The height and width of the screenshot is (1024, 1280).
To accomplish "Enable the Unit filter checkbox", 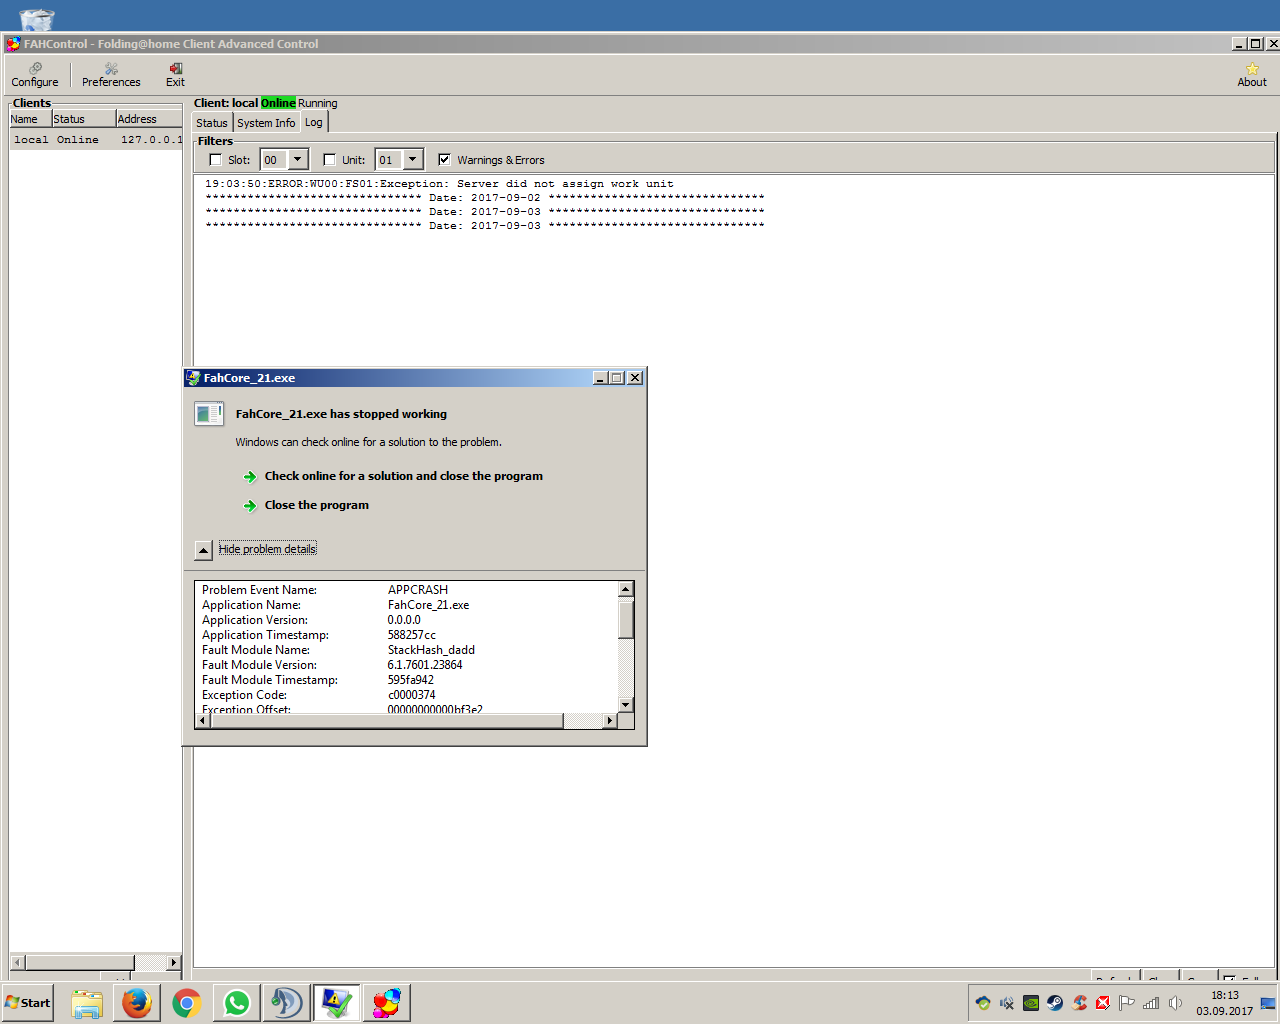I will [329, 159].
